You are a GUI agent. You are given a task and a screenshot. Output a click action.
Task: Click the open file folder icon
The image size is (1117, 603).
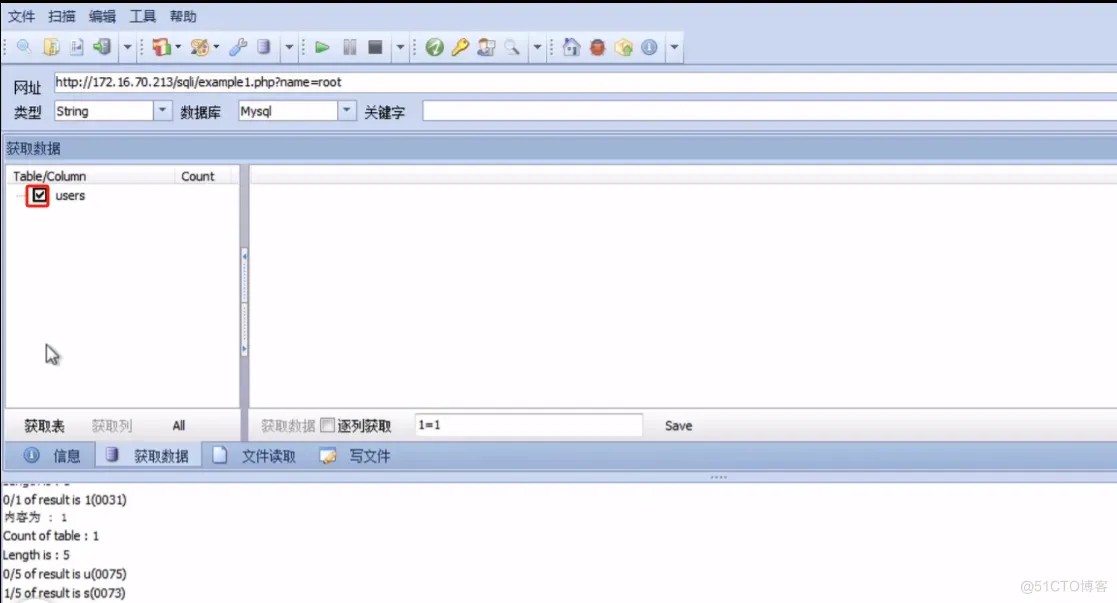pyautogui.click(x=51, y=47)
